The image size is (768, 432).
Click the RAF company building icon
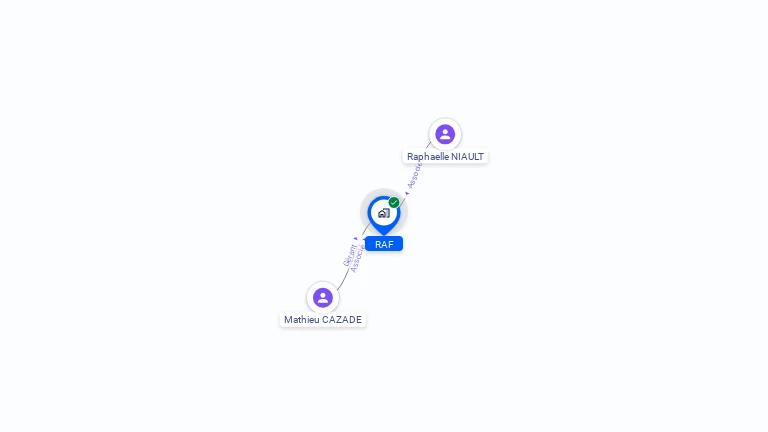coord(384,213)
